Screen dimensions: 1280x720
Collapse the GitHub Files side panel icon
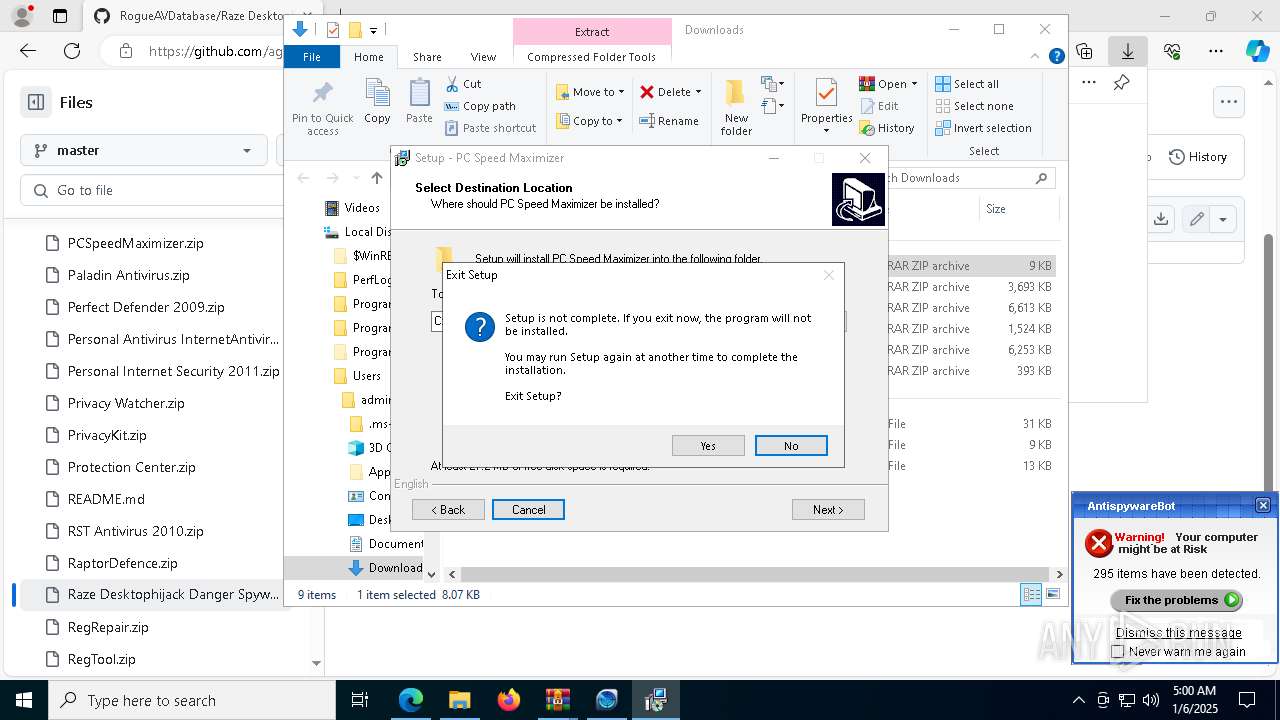(x=36, y=102)
